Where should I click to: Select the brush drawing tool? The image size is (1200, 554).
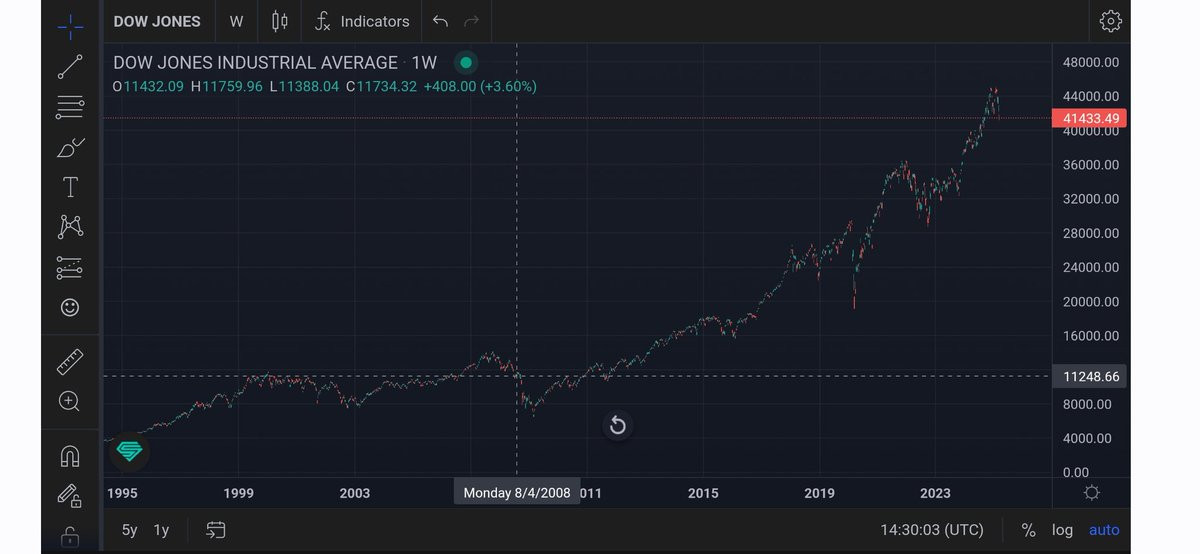click(x=70, y=148)
